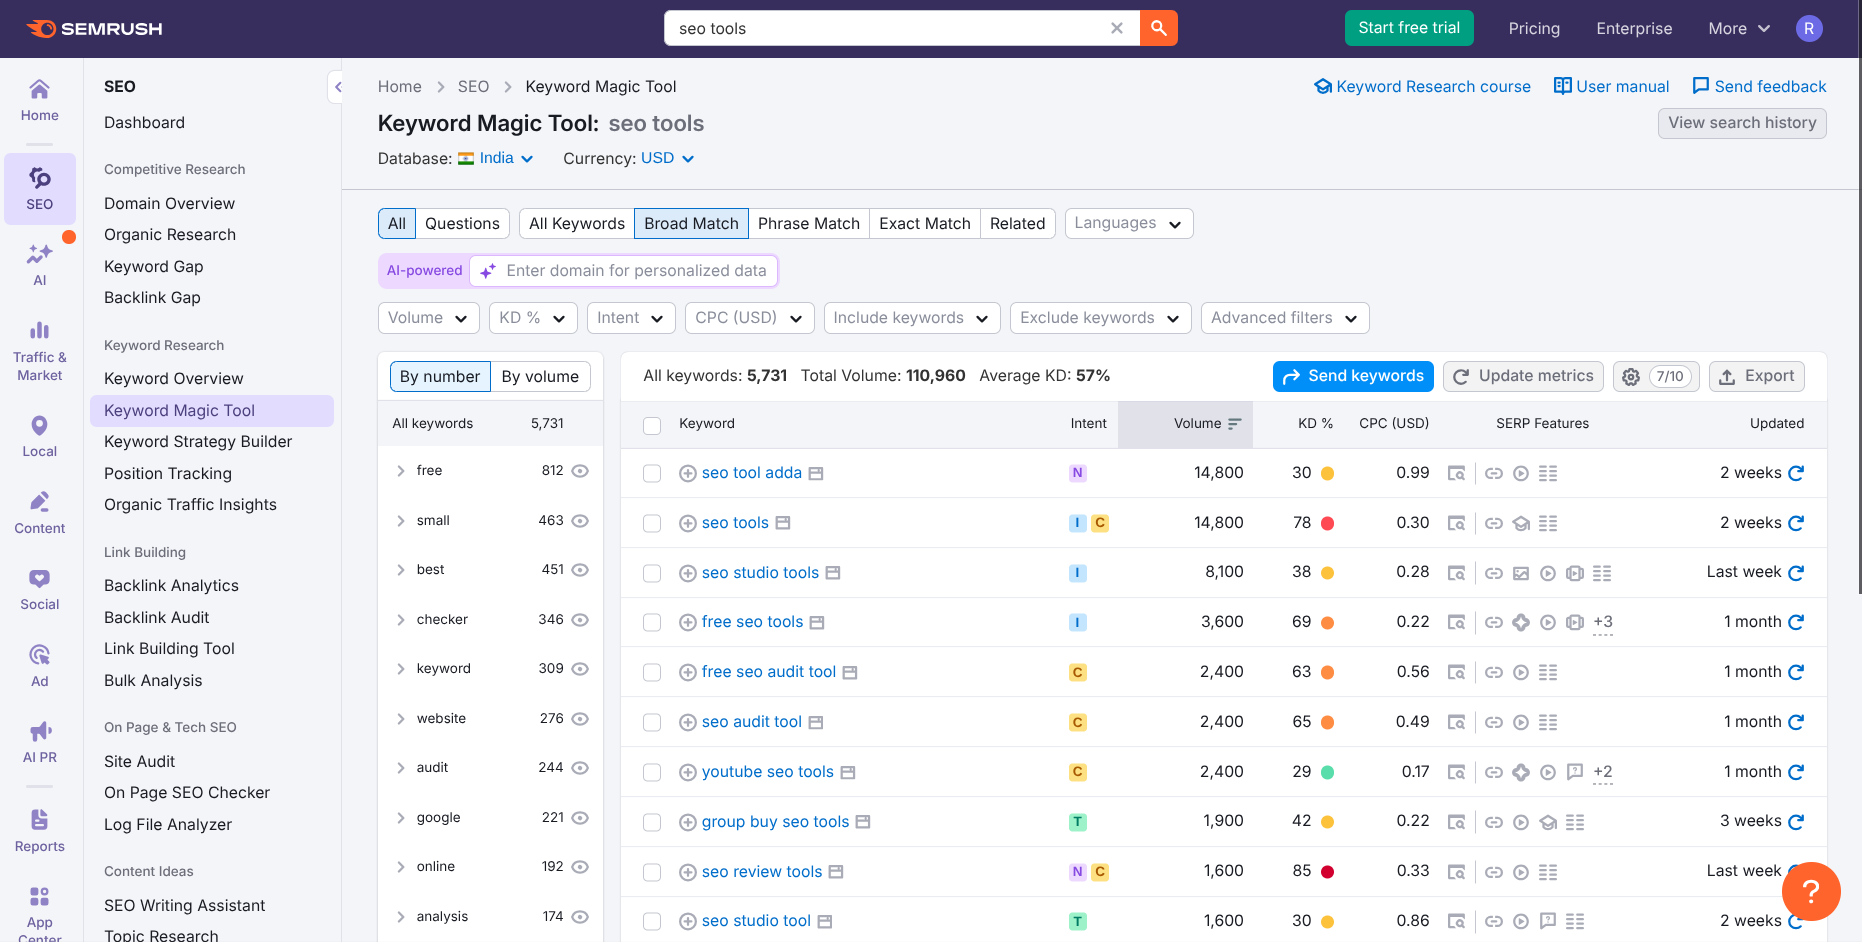Open the Volume filter dropdown
1862x942 pixels.
click(428, 318)
